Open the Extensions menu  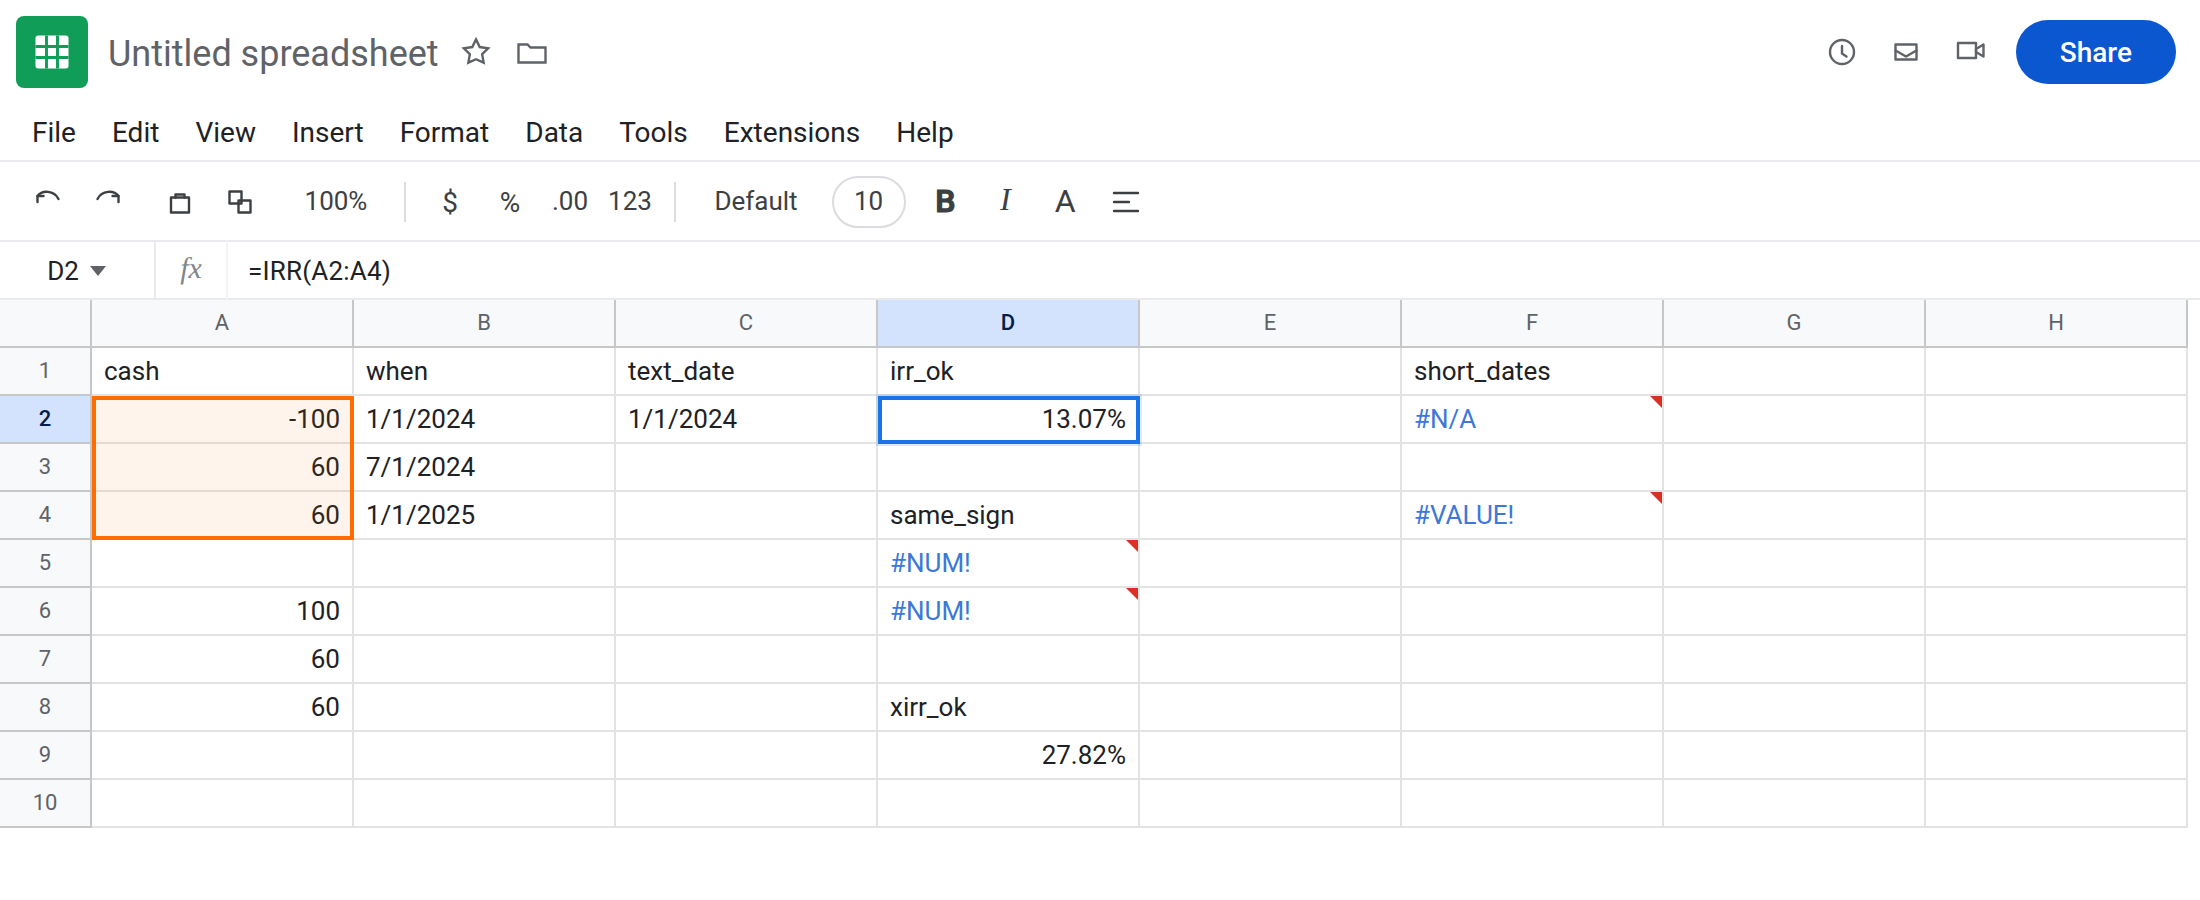(x=792, y=132)
